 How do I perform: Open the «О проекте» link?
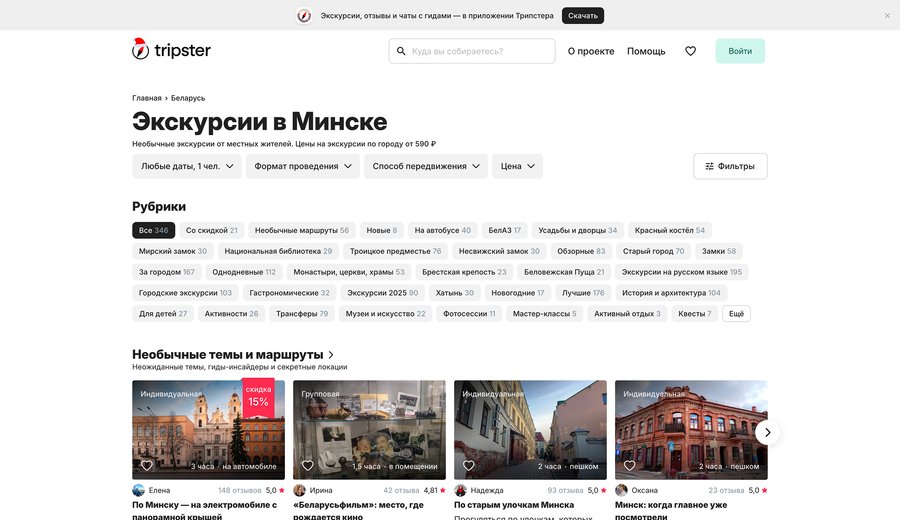[x=591, y=51]
